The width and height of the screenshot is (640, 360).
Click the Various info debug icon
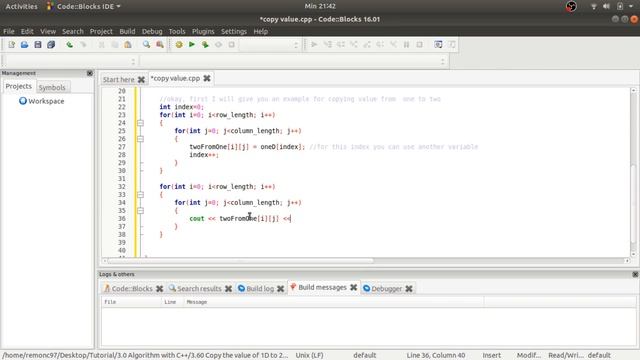(451, 44)
